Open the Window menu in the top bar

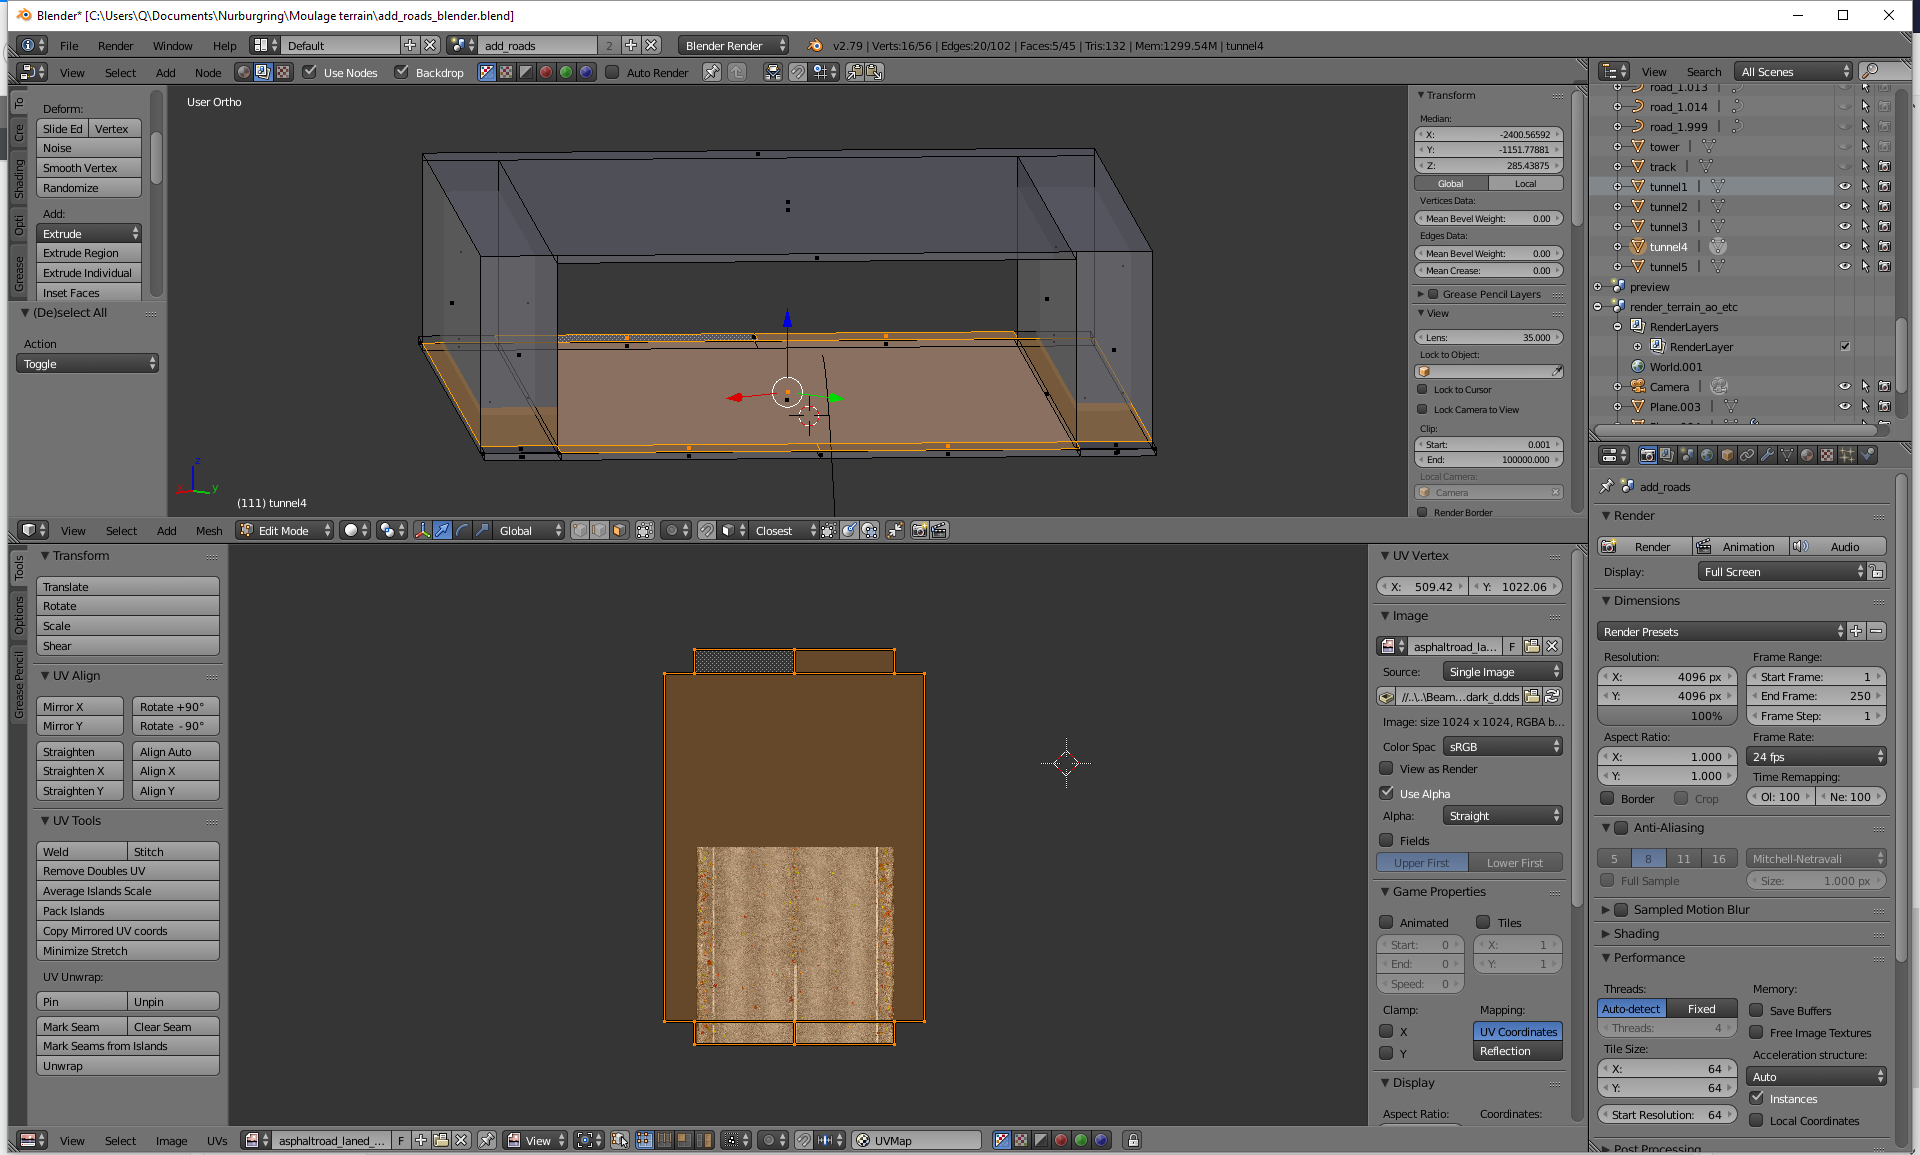172,46
